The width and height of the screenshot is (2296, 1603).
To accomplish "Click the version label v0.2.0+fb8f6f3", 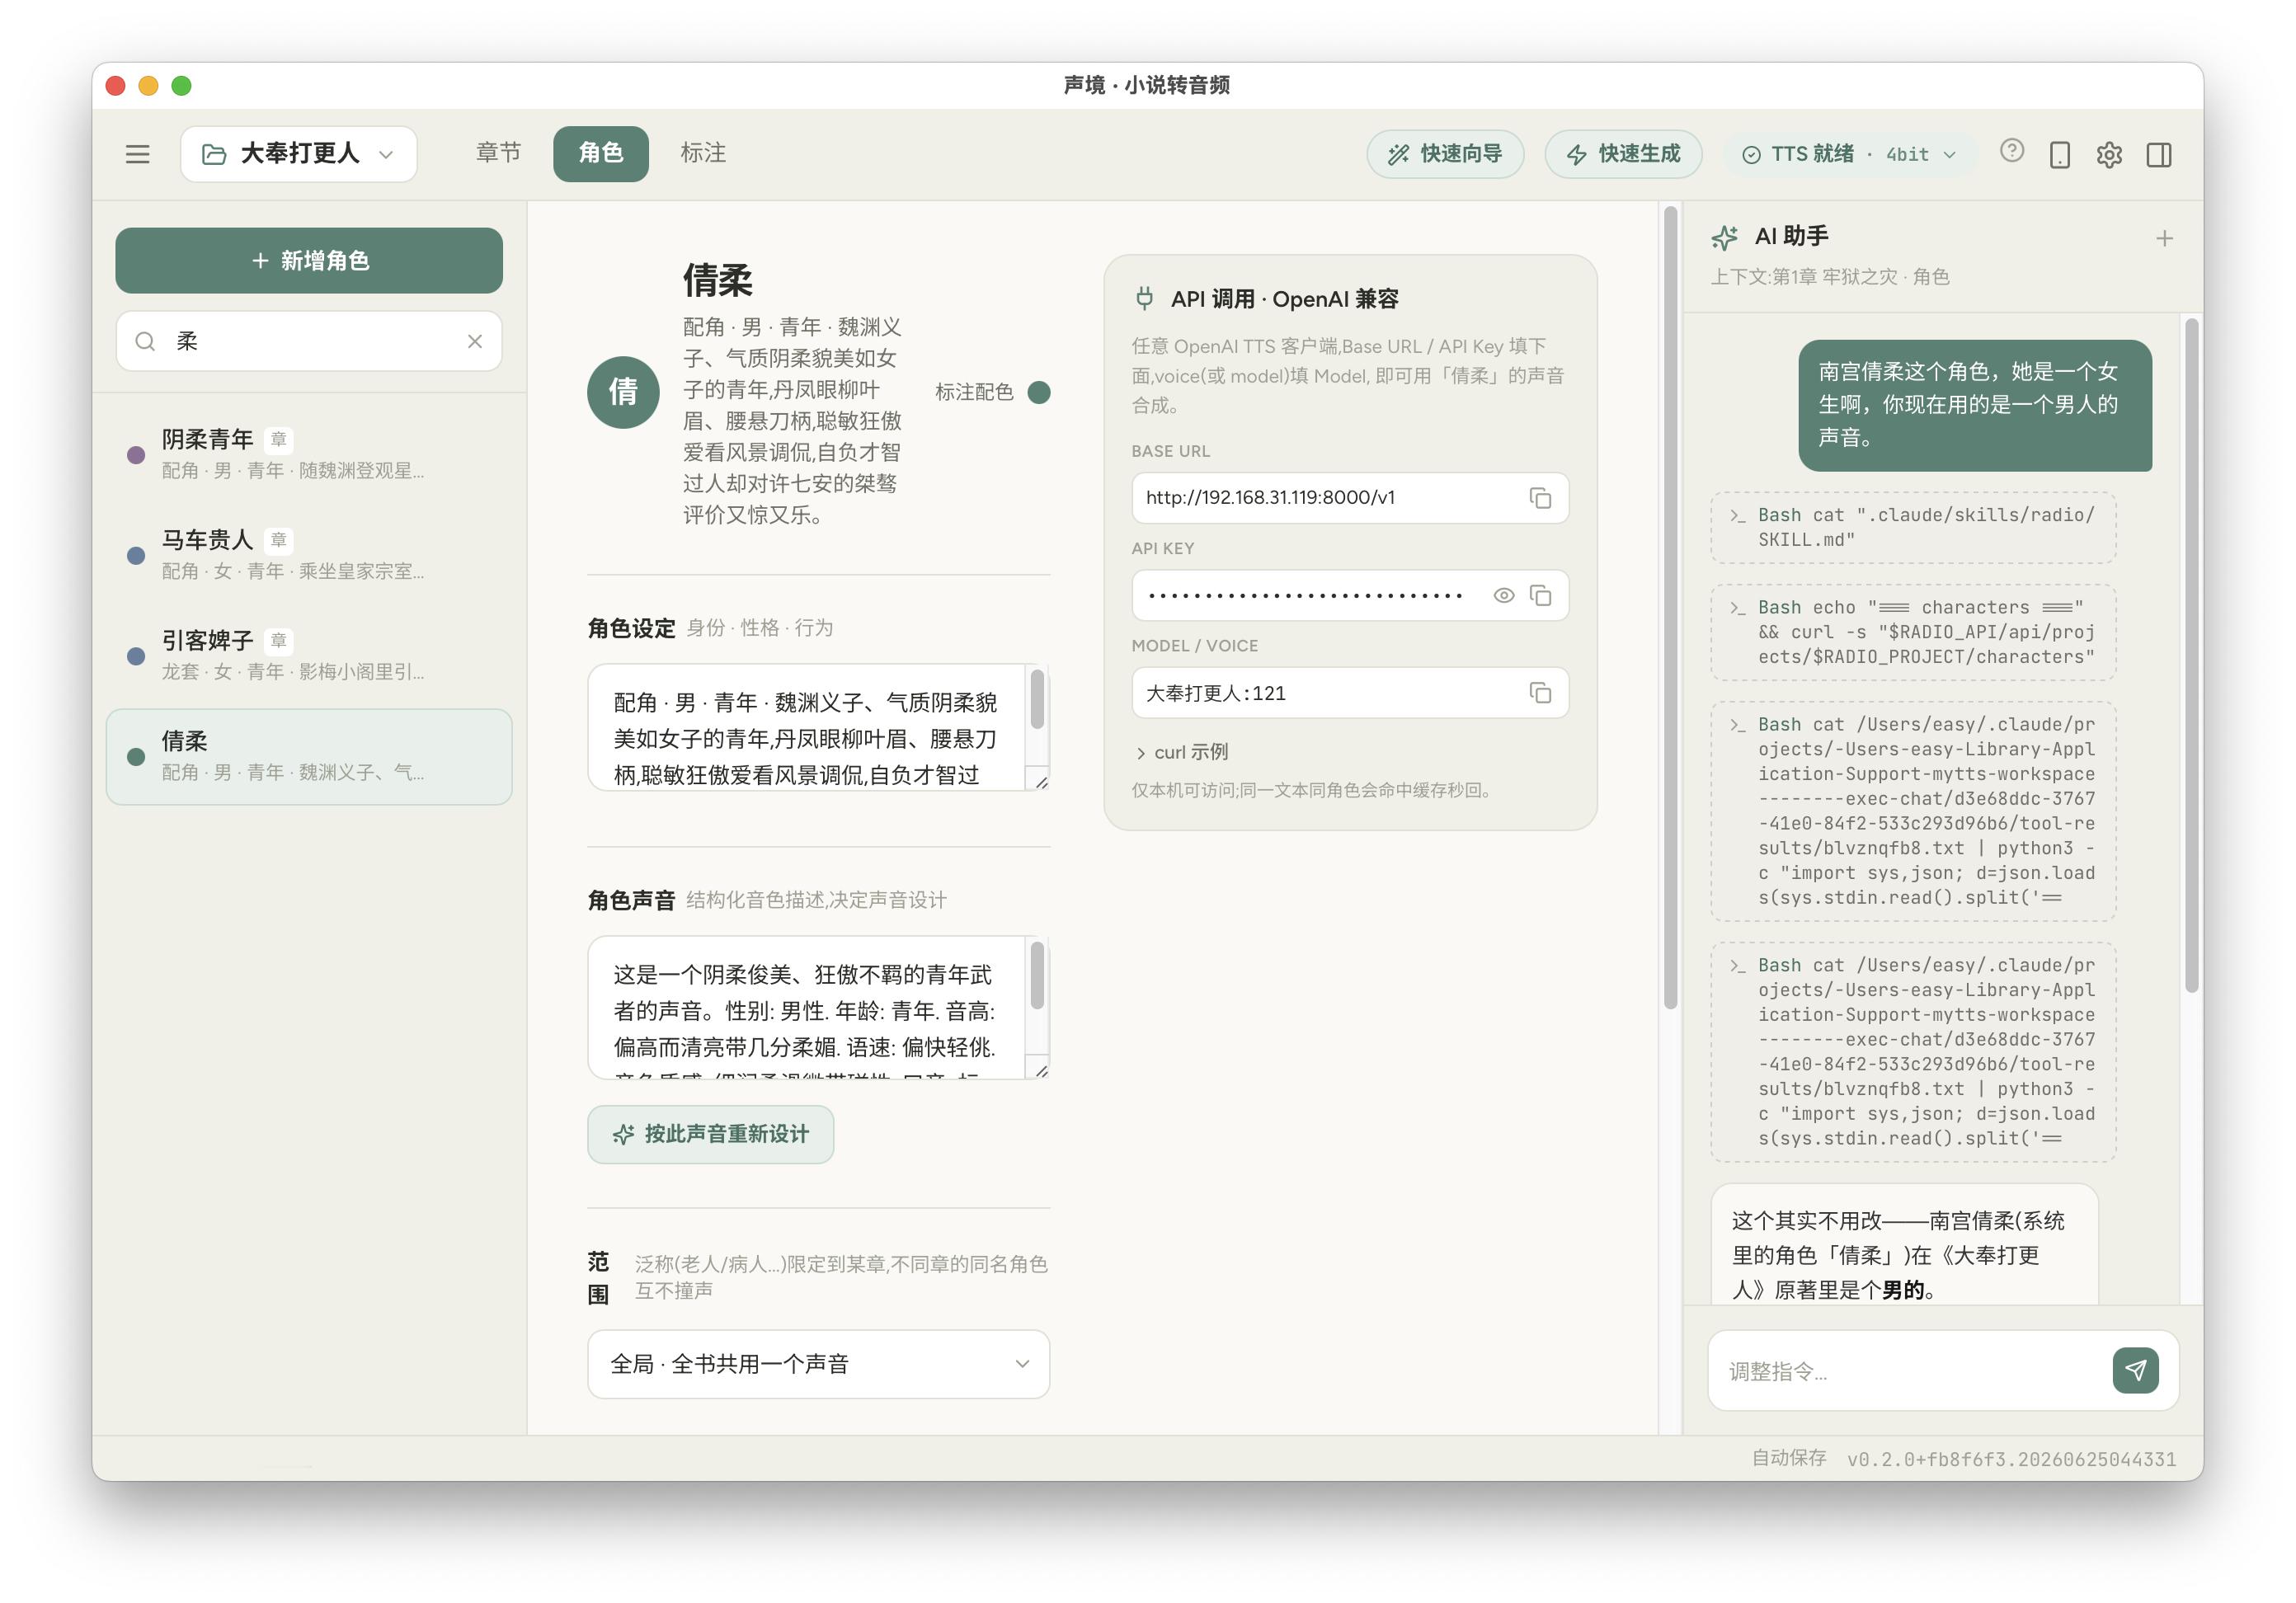I will 2011,1459.
